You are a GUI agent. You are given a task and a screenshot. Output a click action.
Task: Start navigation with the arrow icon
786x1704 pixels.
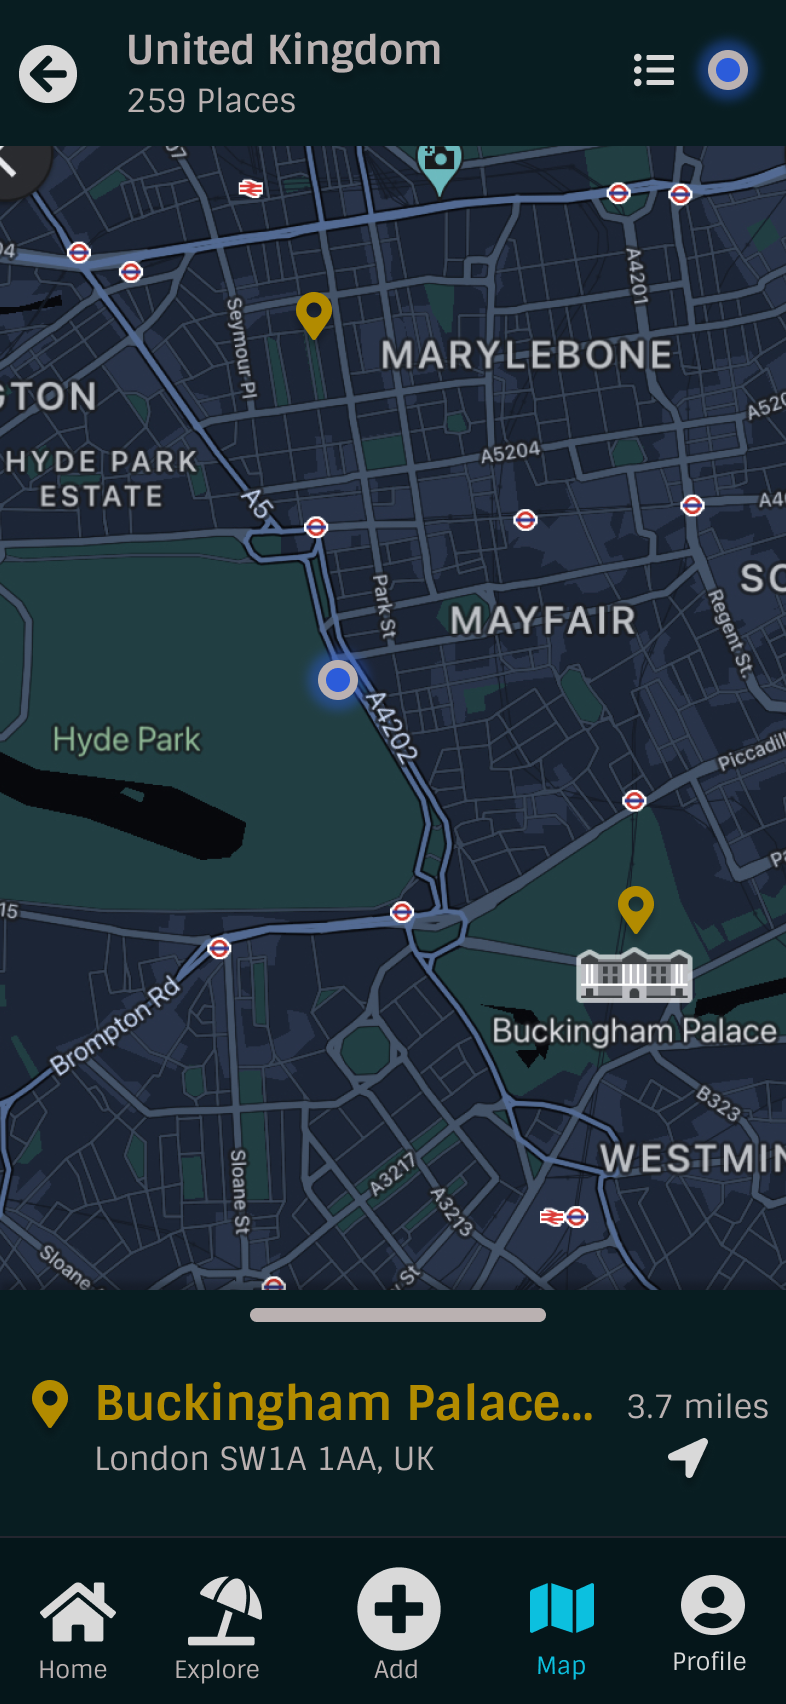688,1457
